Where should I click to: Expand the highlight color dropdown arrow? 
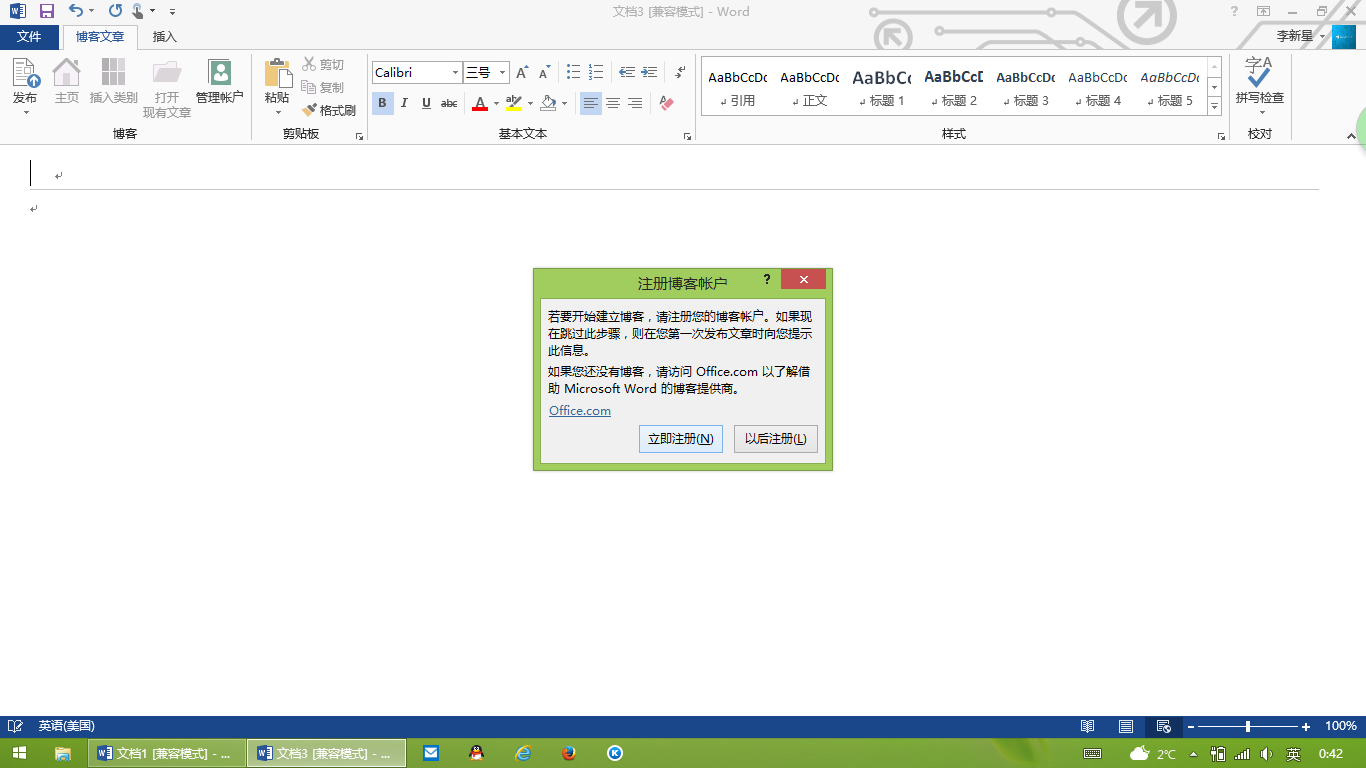click(x=530, y=103)
